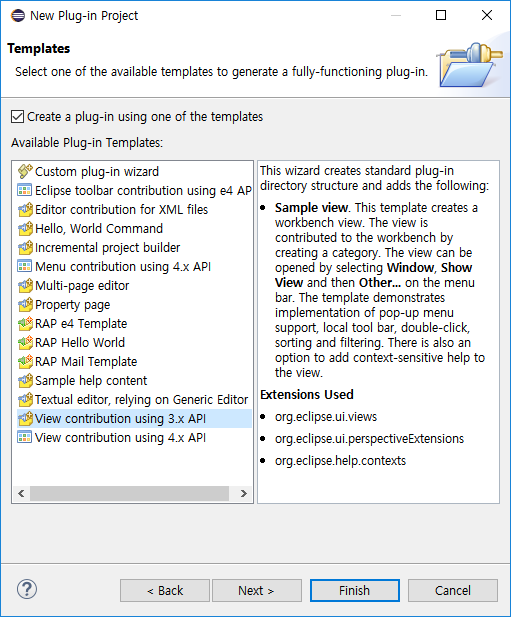Viewport: 511px width, 617px height.
Task: Click the Property page icon
Action: tap(25, 305)
